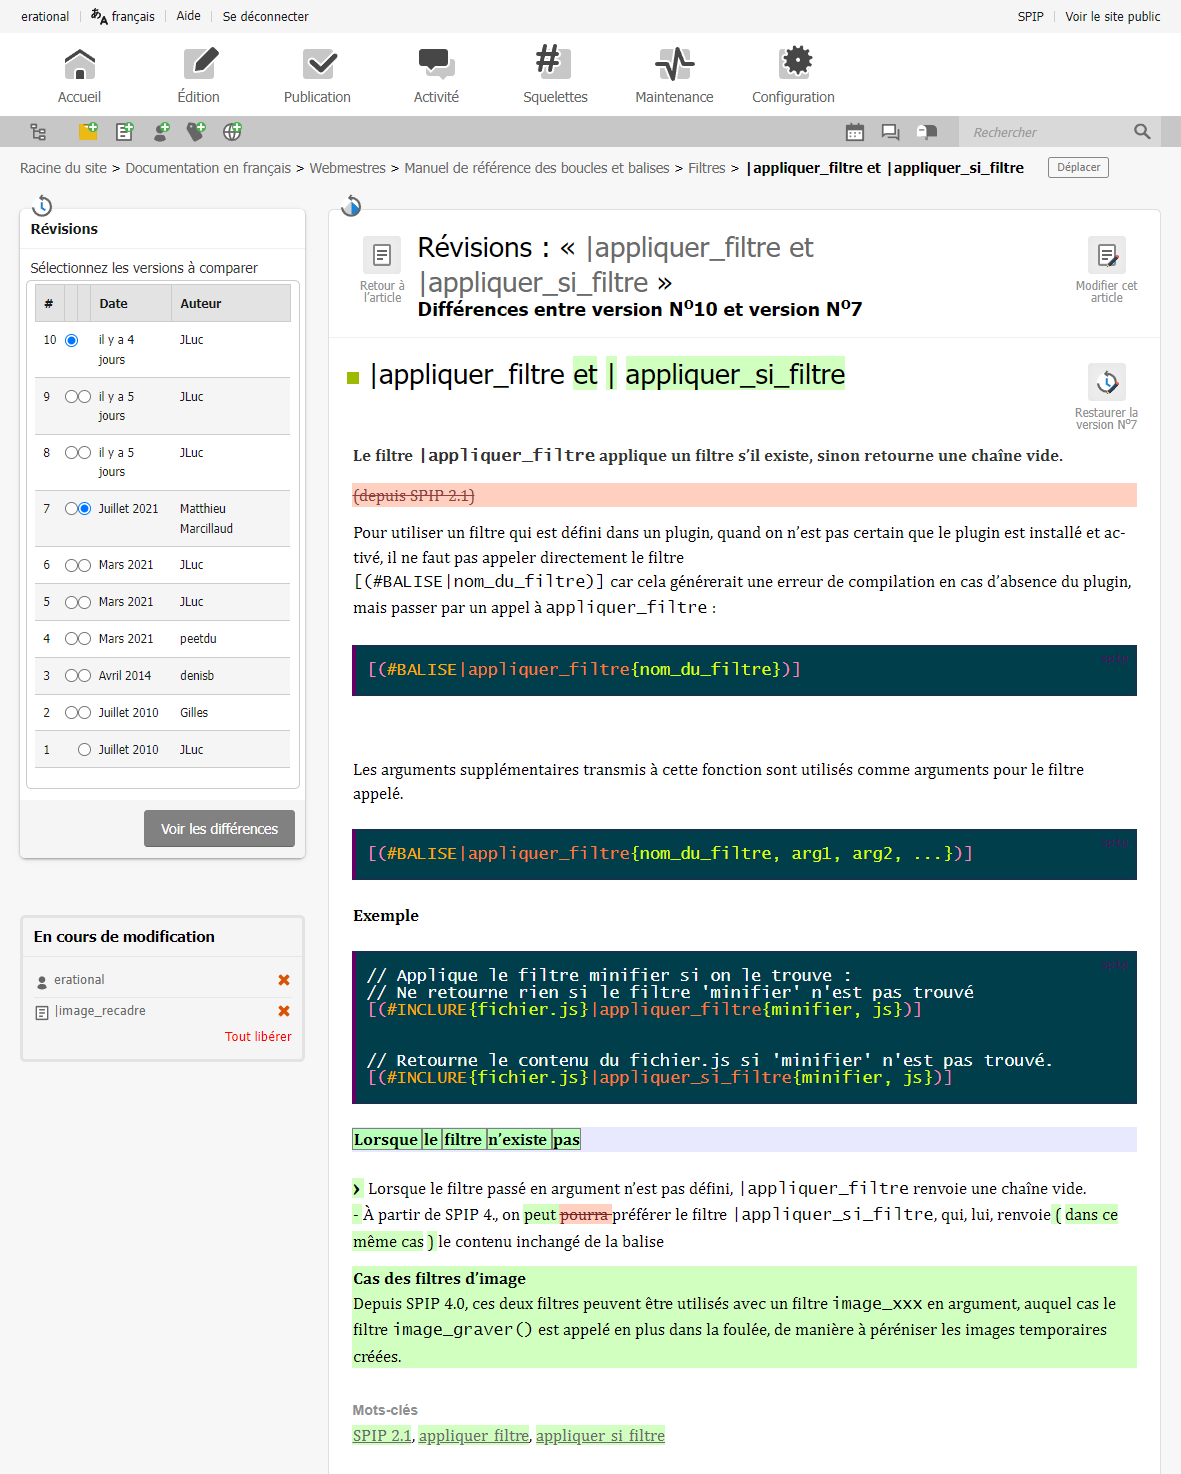The width and height of the screenshot is (1181, 1474).
Task: Select left radio button for revision 9
Action: 71,397
